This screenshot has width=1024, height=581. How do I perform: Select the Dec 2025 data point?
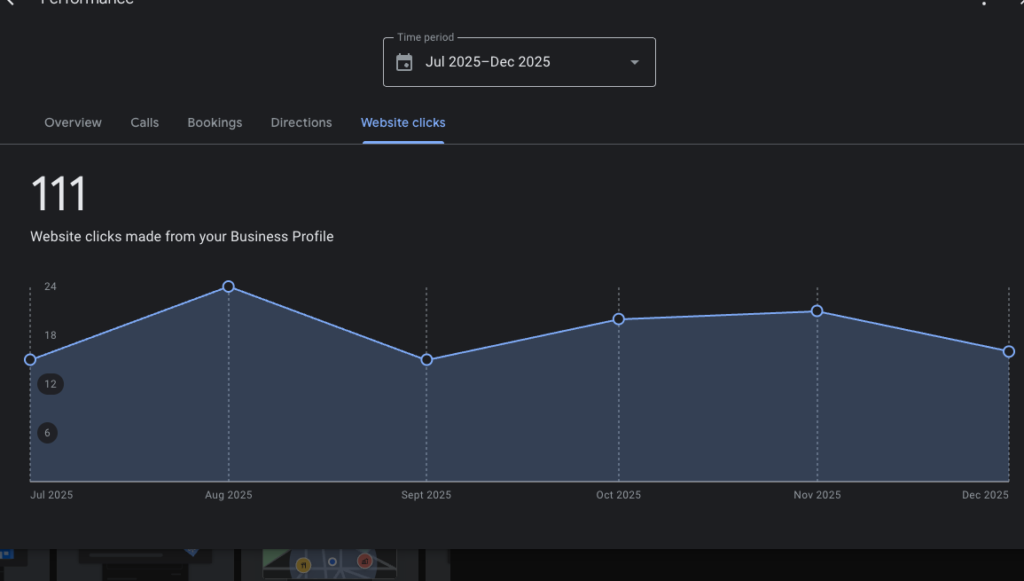(1009, 352)
